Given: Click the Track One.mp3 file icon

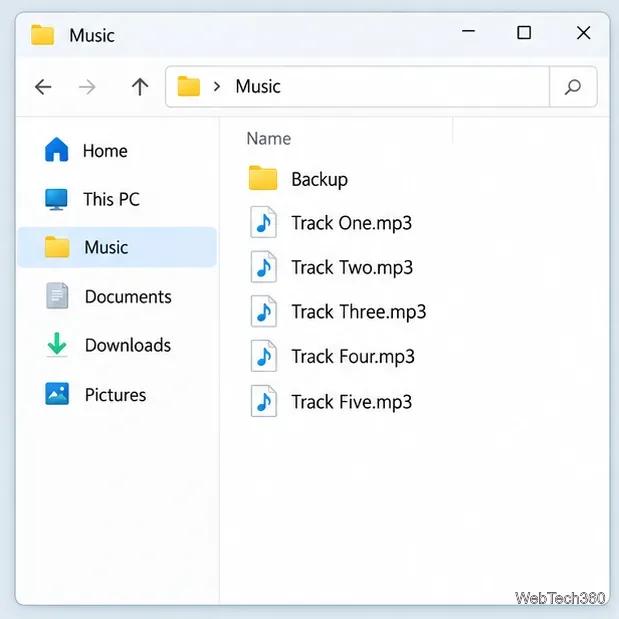Looking at the screenshot, I should [263, 222].
